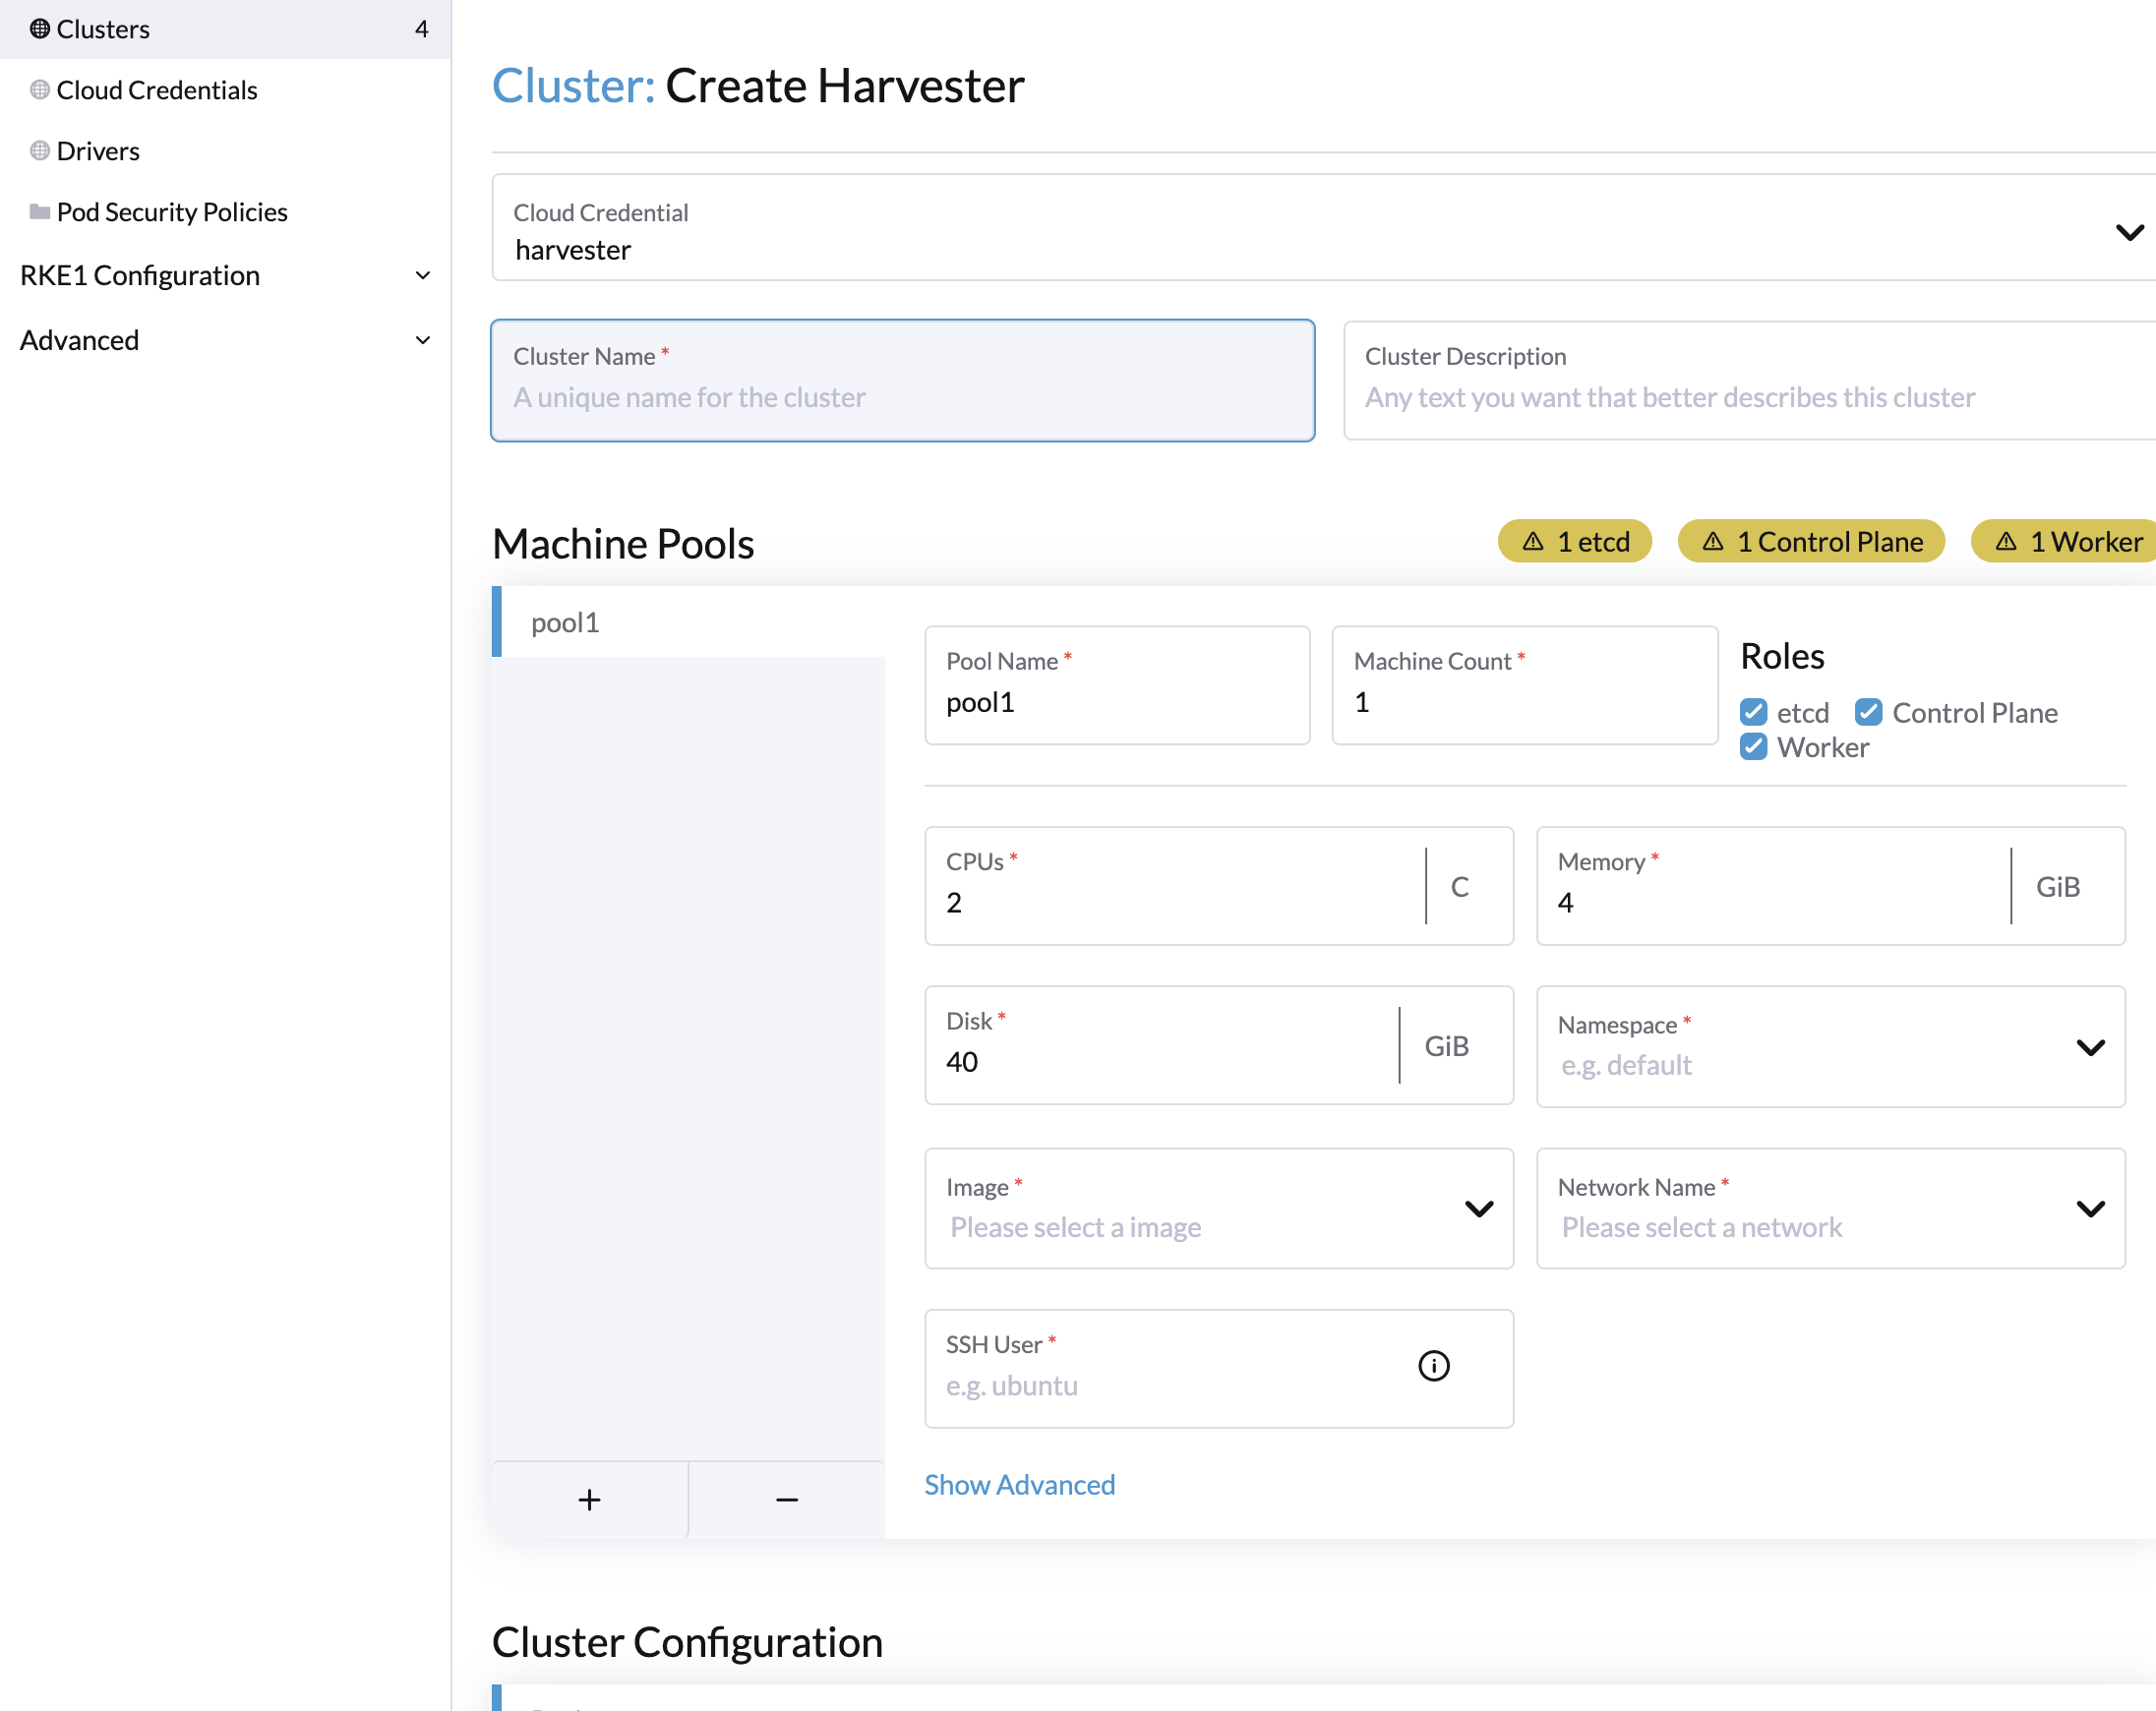2156x1711 pixels.
Task: Click the Show Advanced link
Action: click(x=1019, y=1484)
